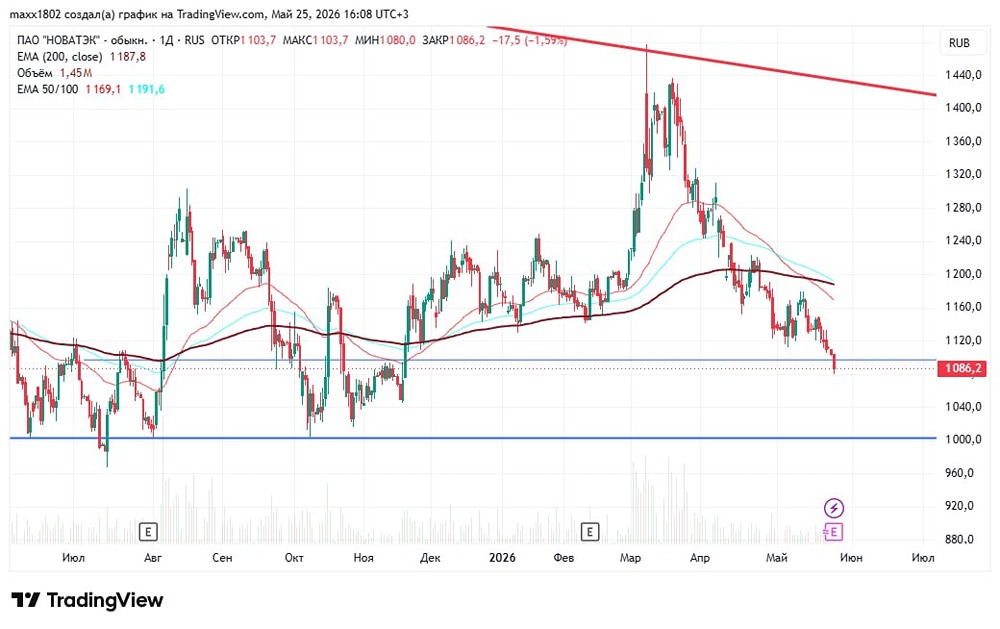The height and width of the screenshot is (629, 1000).
Task: Click the 2026 year label on time axis
Action: pos(502,558)
